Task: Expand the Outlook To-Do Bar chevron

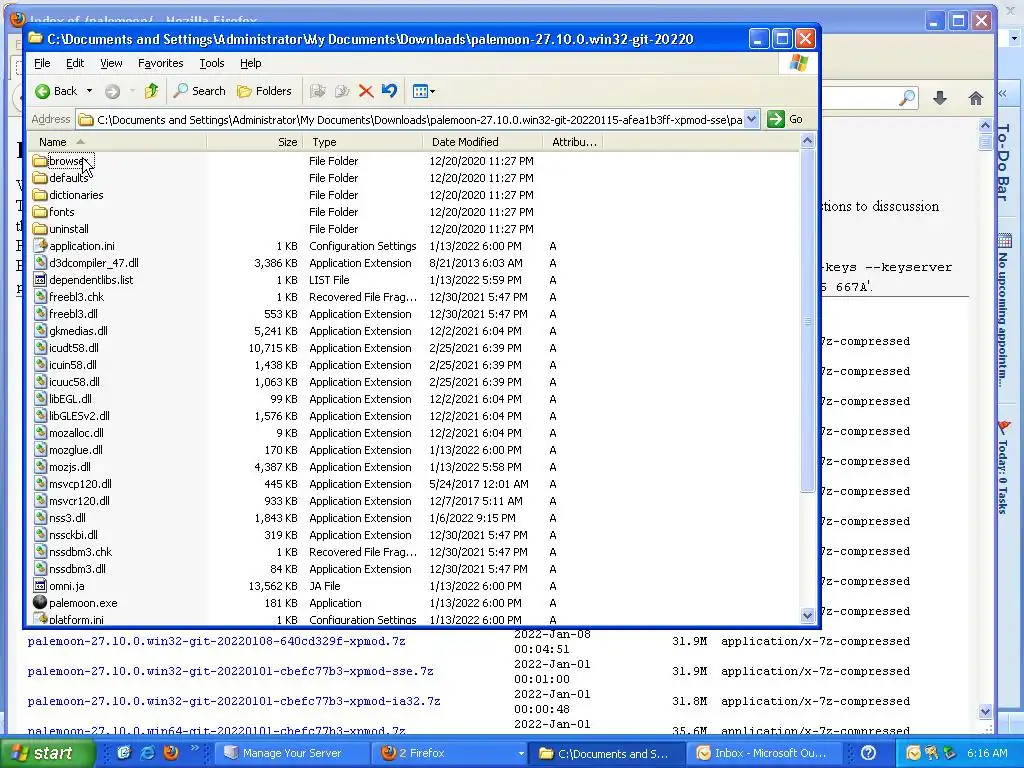Action: [1003, 95]
